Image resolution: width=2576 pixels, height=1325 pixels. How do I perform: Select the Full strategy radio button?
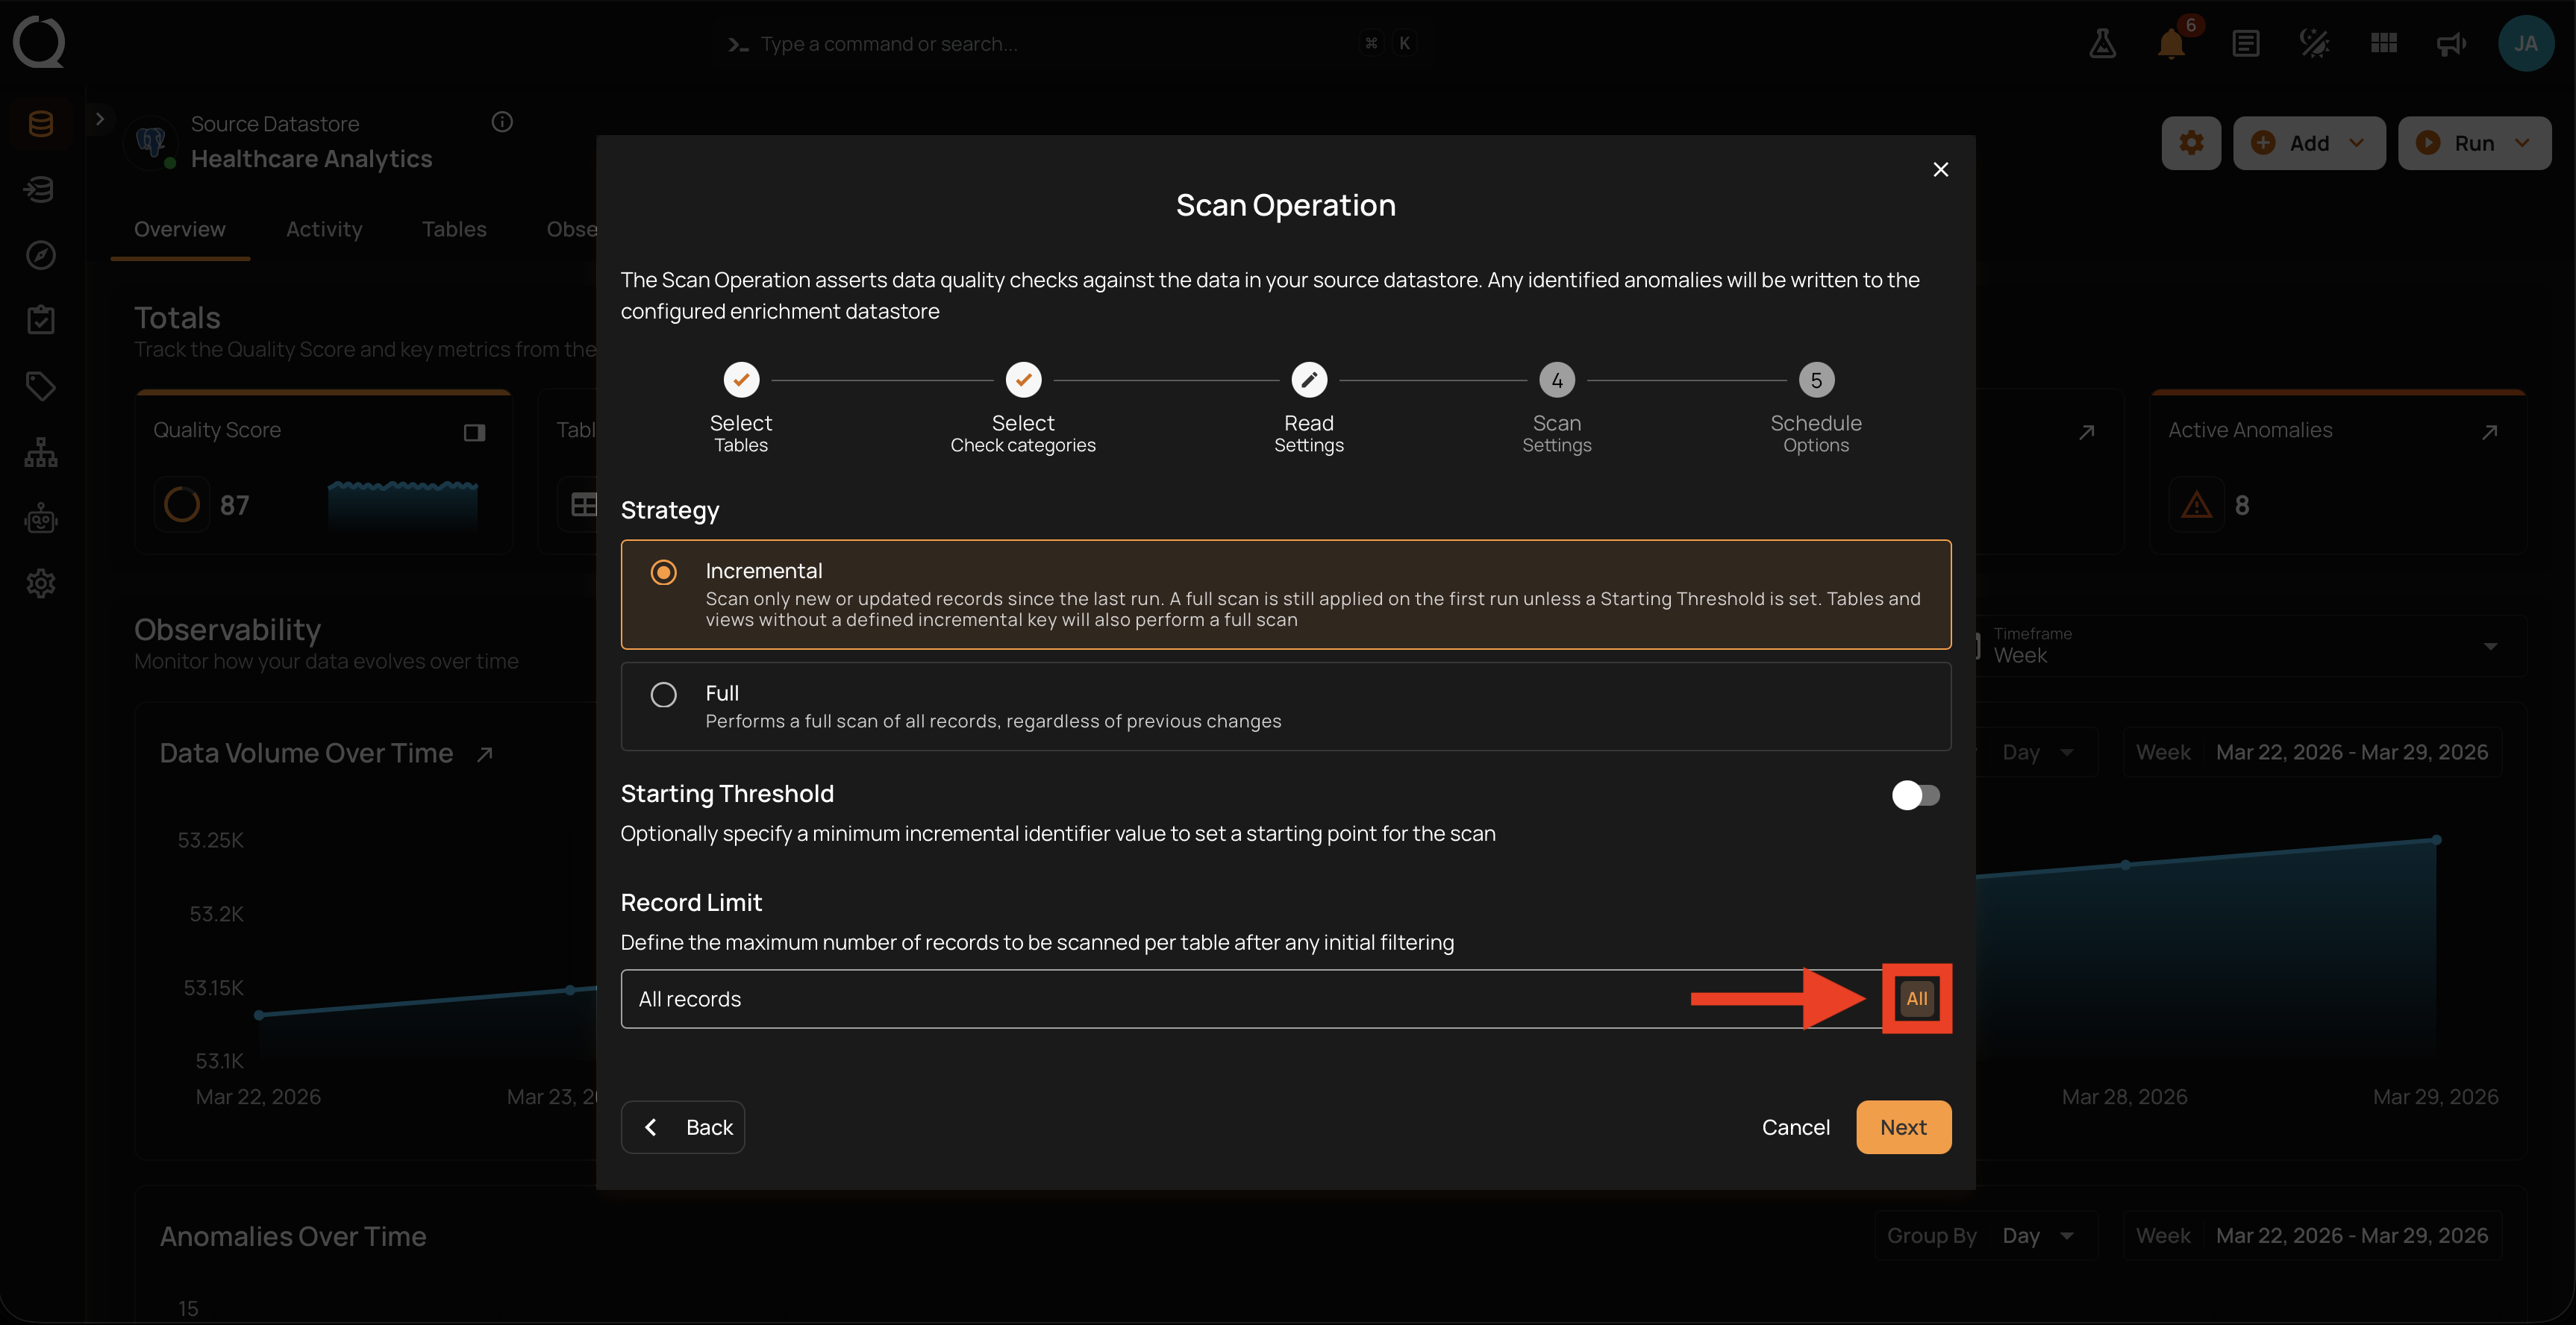[x=663, y=694]
